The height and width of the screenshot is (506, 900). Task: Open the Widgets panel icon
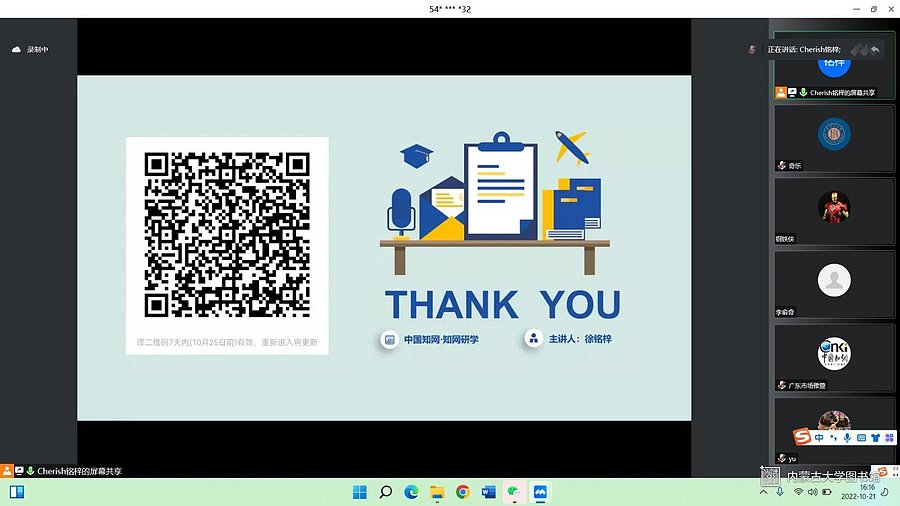coord(17,492)
